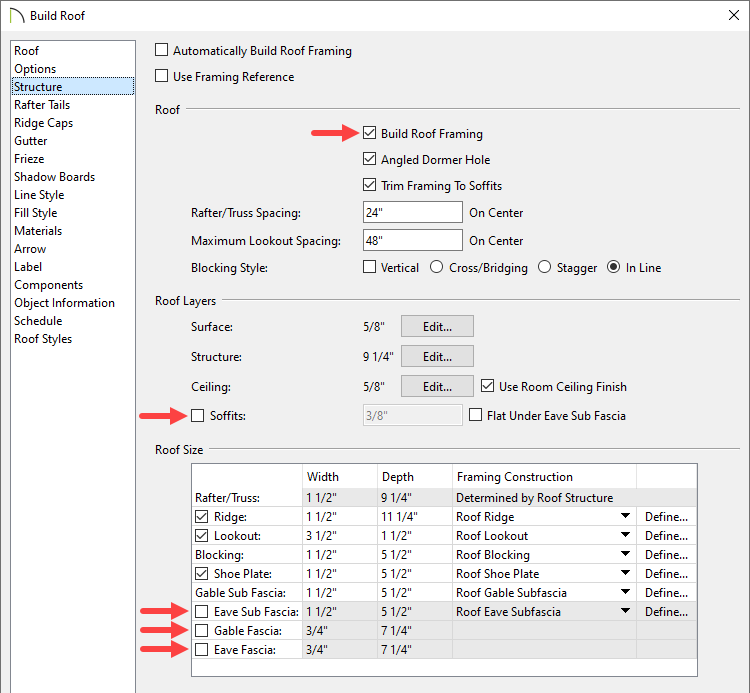Image resolution: width=750 pixels, height=693 pixels.
Task: Open Object Information panel
Action: [72, 303]
